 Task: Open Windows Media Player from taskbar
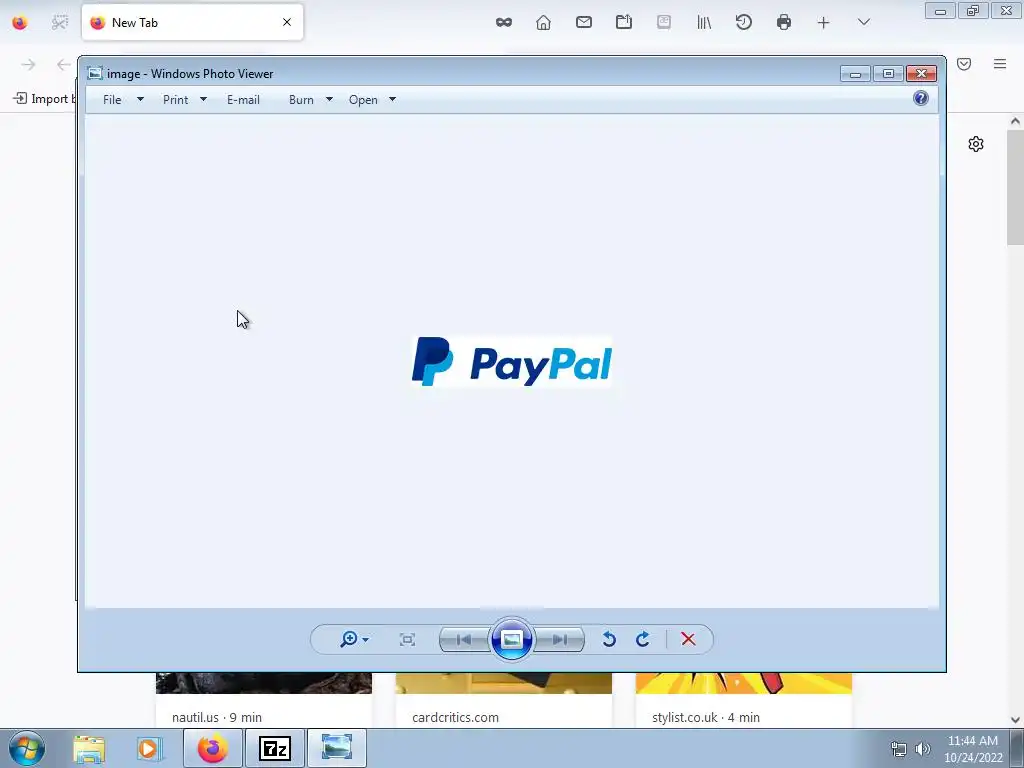pos(149,749)
